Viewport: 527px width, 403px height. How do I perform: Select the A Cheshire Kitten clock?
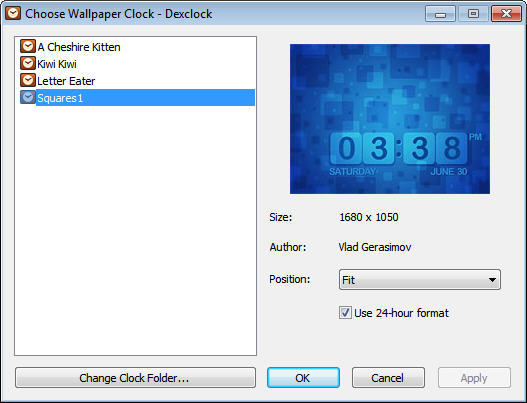coord(79,47)
